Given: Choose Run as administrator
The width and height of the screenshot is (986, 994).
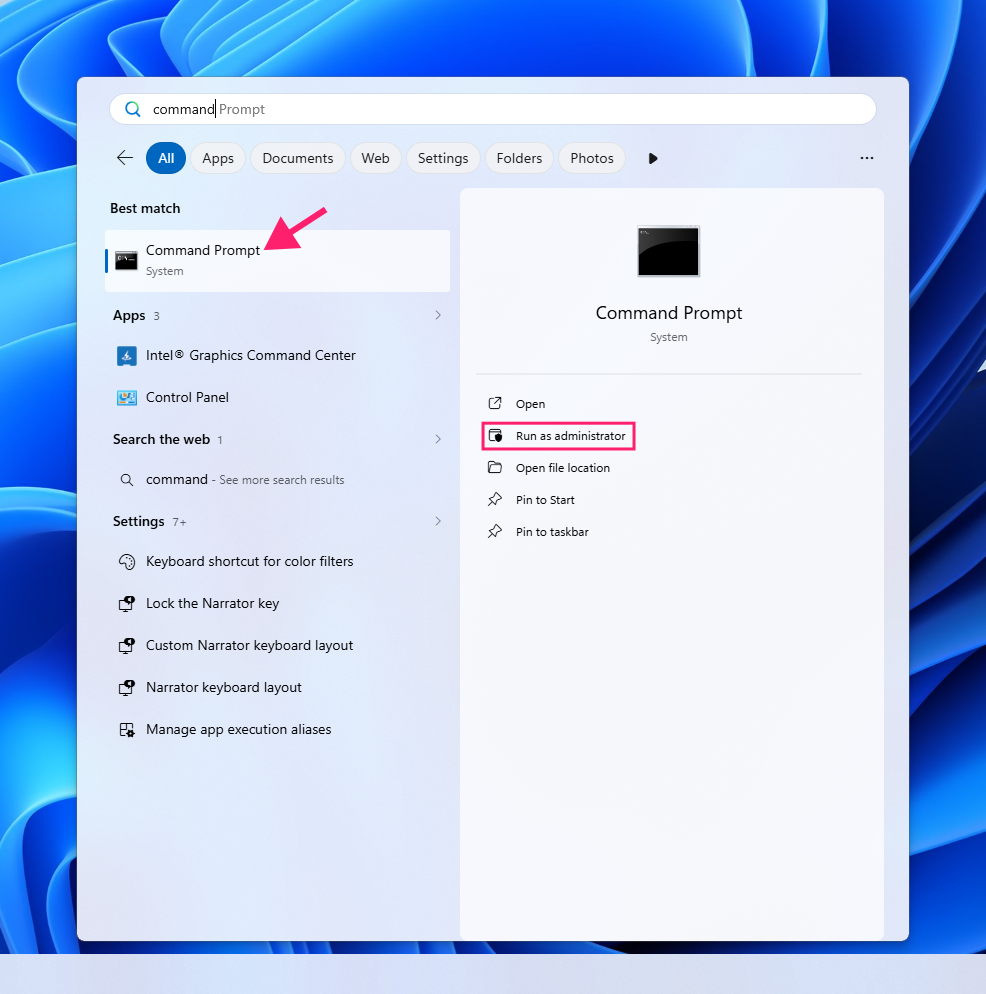Looking at the screenshot, I should [571, 436].
